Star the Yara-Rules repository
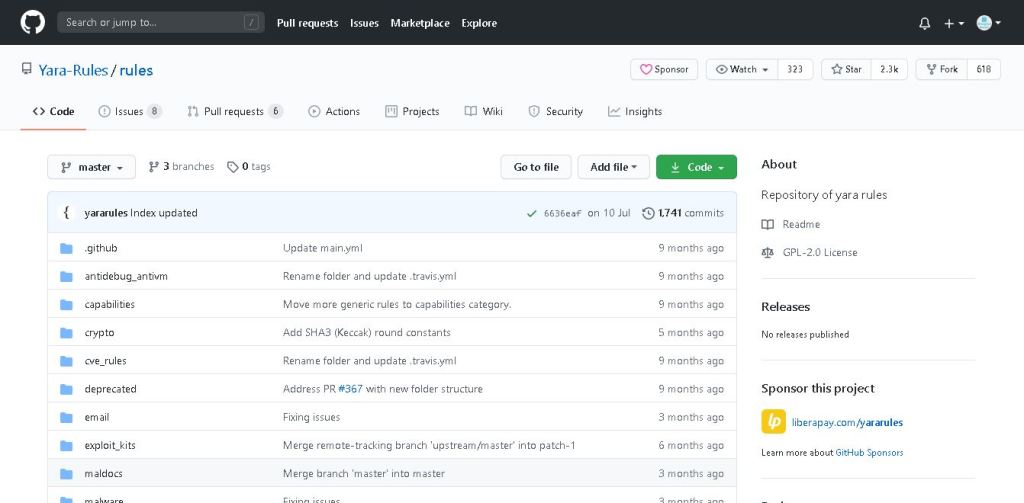This screenshot has width=1024, height=503. (x=846, y=69)
